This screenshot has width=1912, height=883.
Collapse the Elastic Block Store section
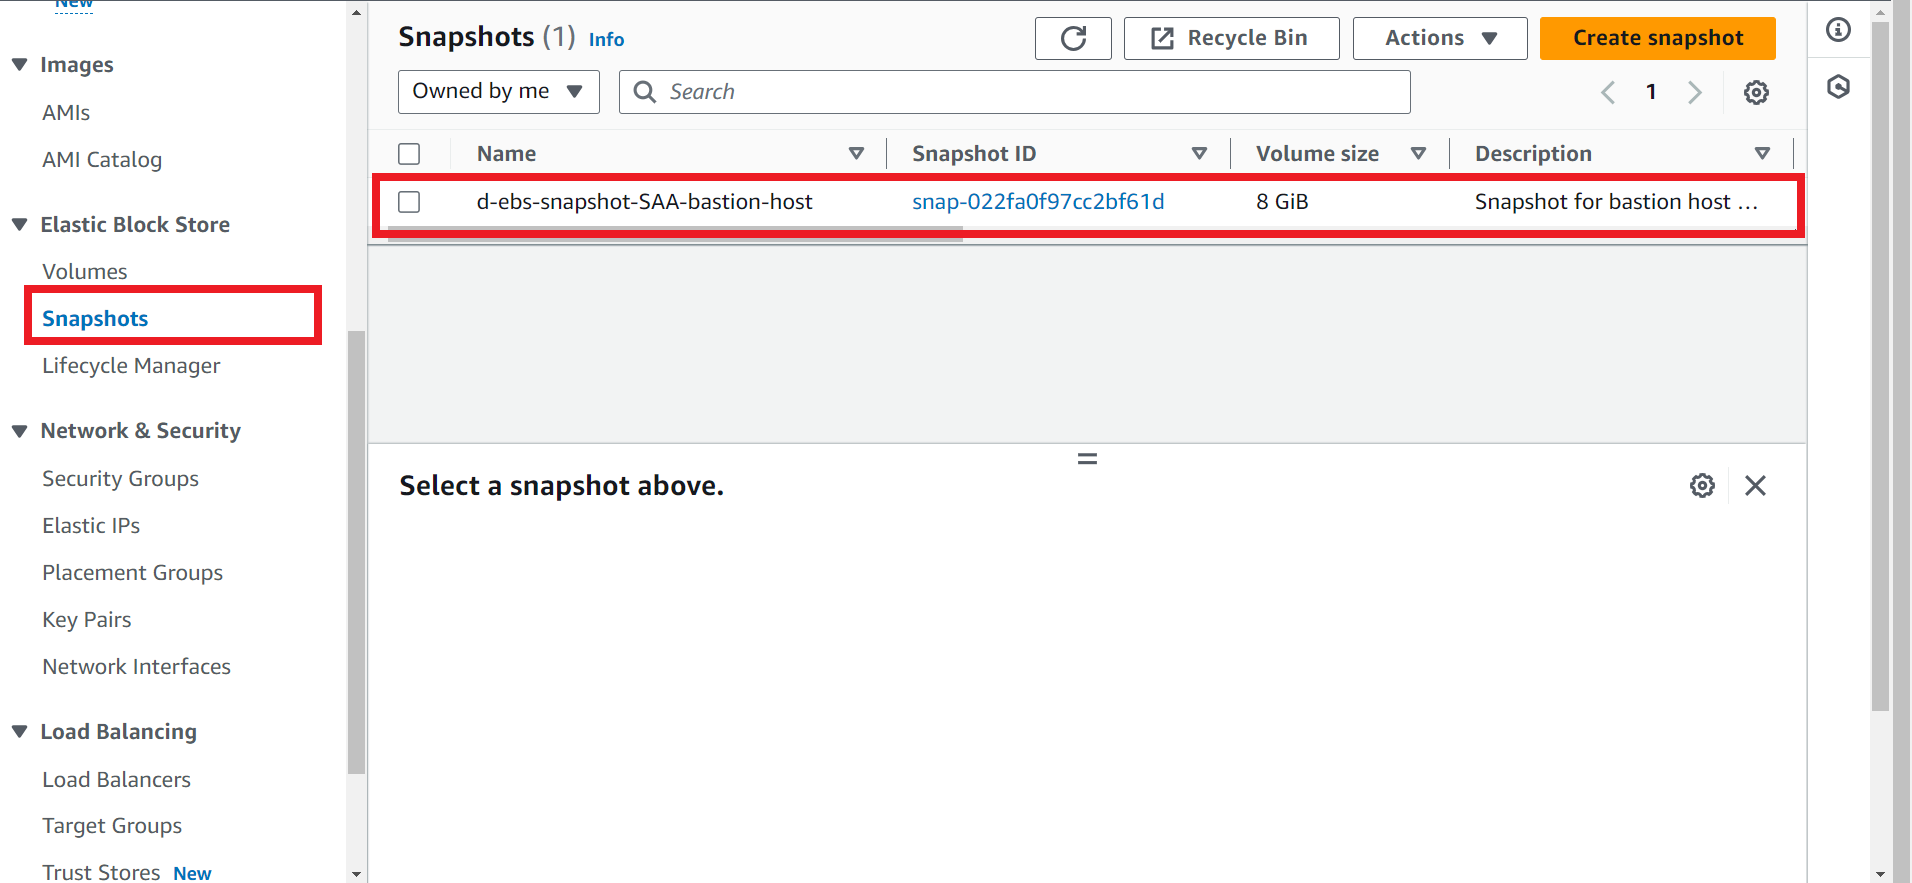[x=20, y=225]
